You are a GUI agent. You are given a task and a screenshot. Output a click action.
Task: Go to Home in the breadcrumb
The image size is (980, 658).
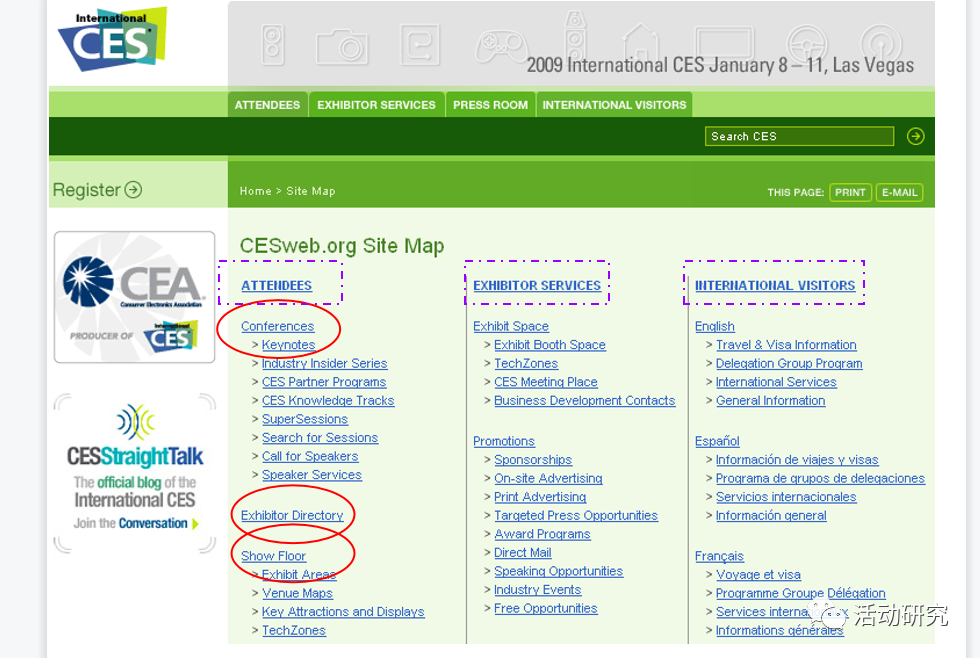click(x=256, y=191)
